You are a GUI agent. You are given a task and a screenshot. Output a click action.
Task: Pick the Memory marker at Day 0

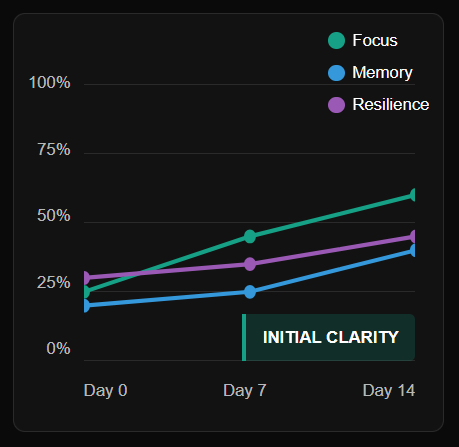[x=87, y=305]
